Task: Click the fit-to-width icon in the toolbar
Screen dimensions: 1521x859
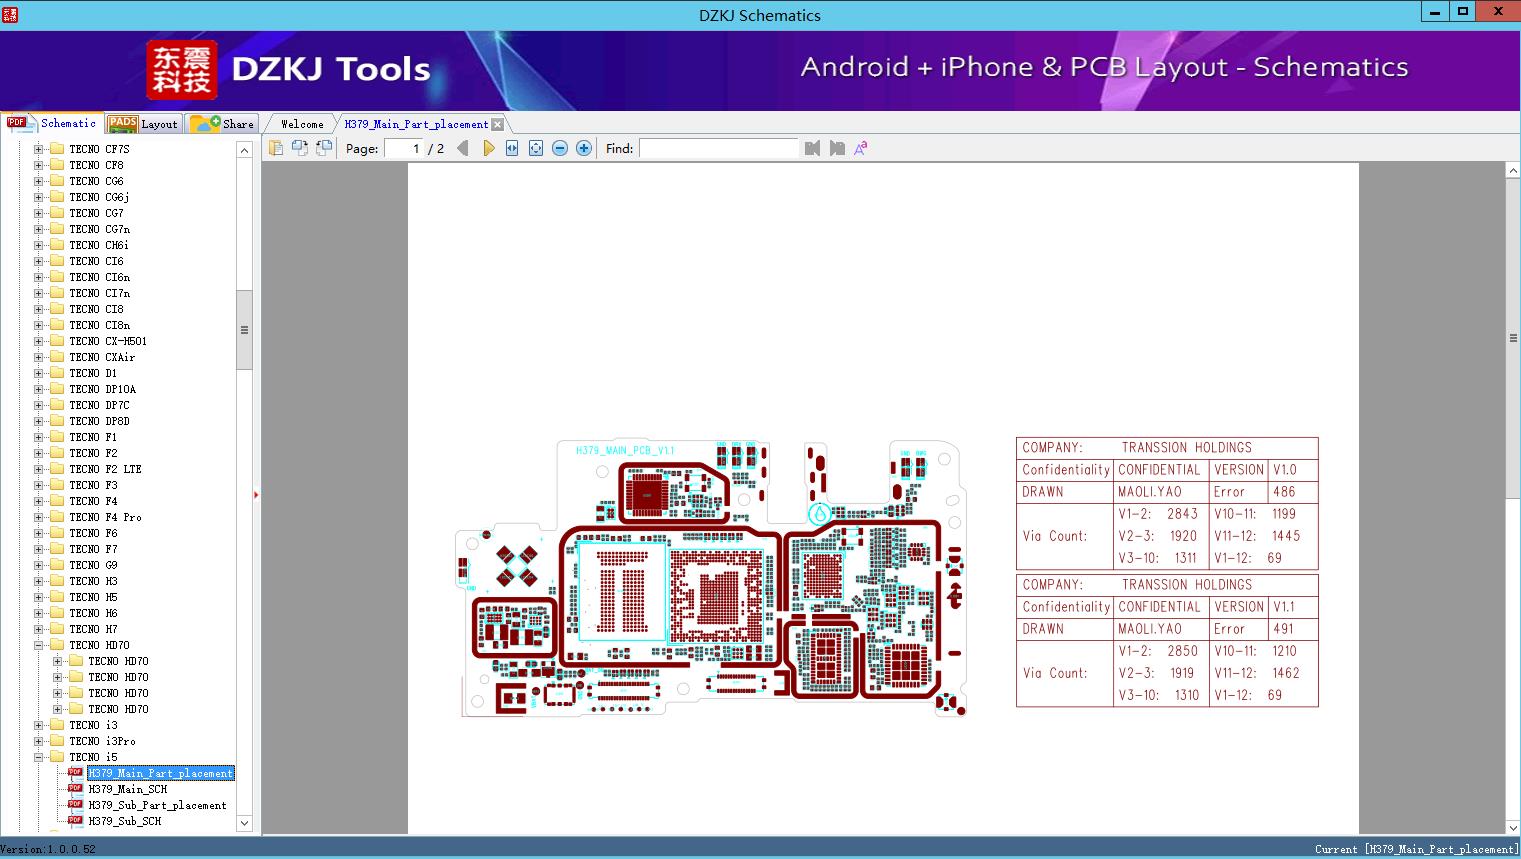Action: tap(512, 148)
